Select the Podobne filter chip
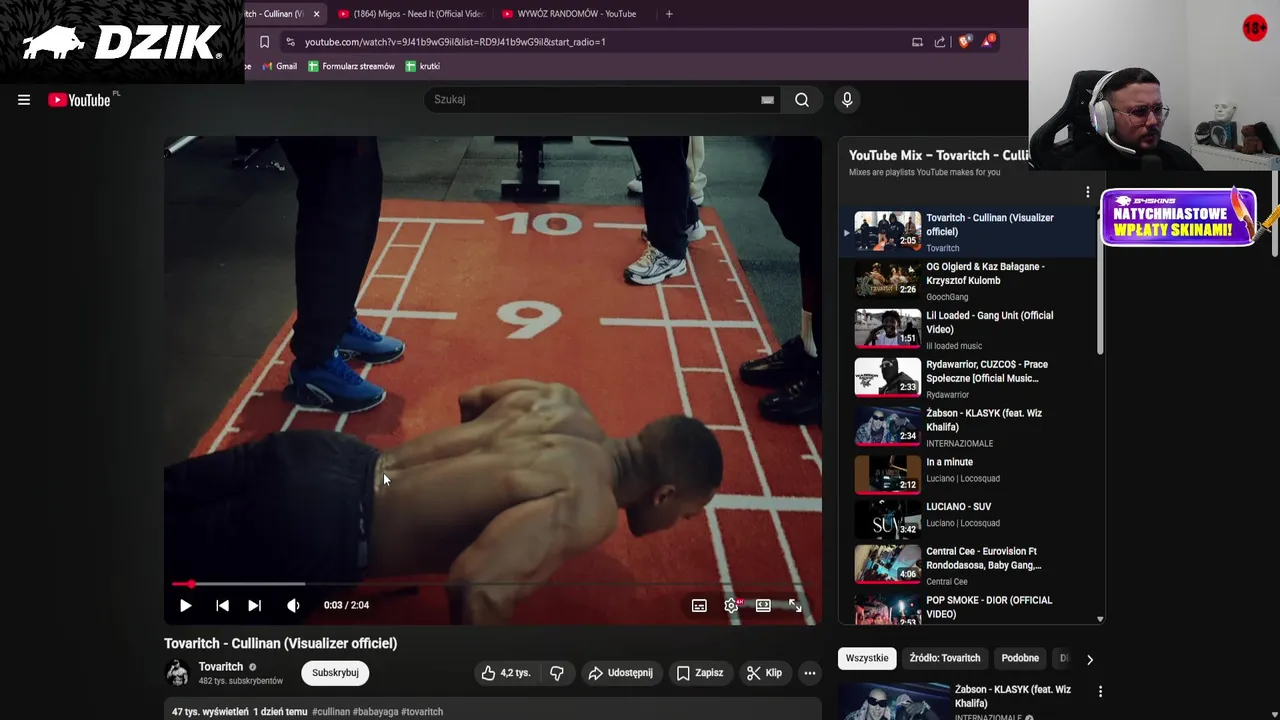 point(1020,658)
